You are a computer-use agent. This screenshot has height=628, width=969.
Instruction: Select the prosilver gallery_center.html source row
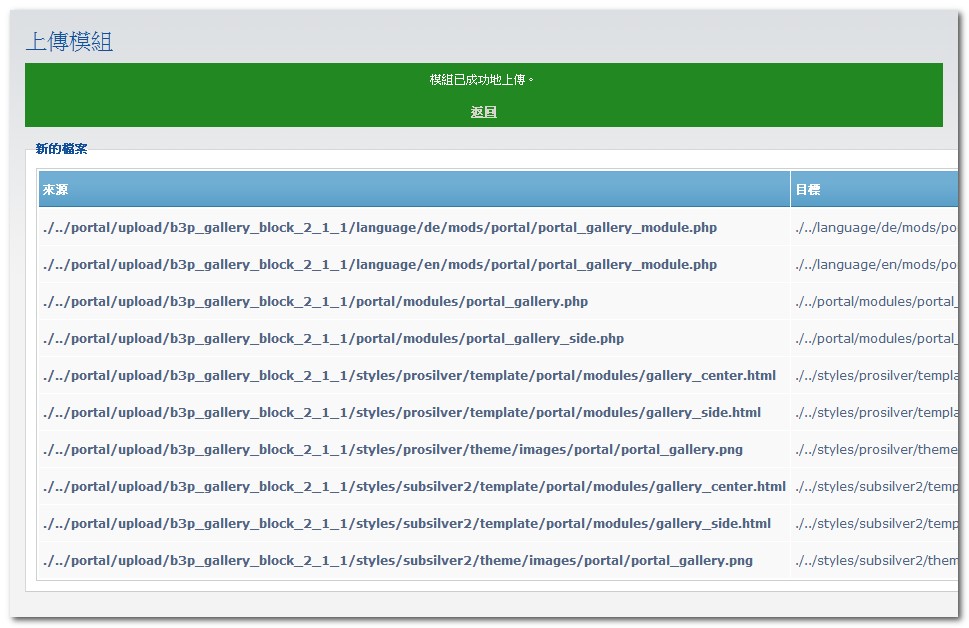coord(409,376)
